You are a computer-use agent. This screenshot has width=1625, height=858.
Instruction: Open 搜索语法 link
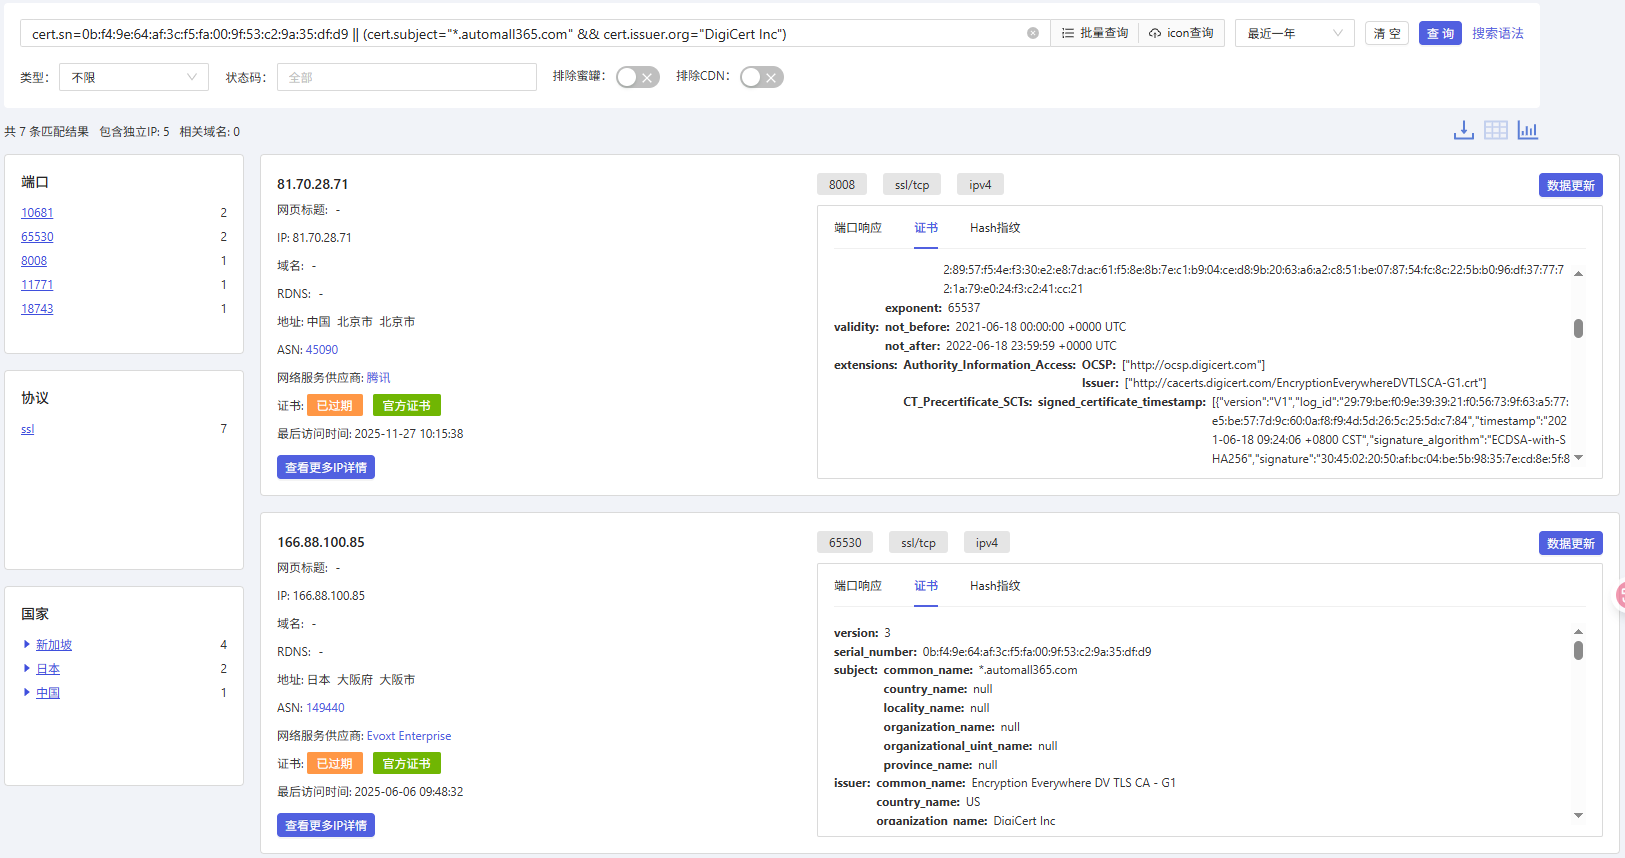click(x=1498, y=33)
